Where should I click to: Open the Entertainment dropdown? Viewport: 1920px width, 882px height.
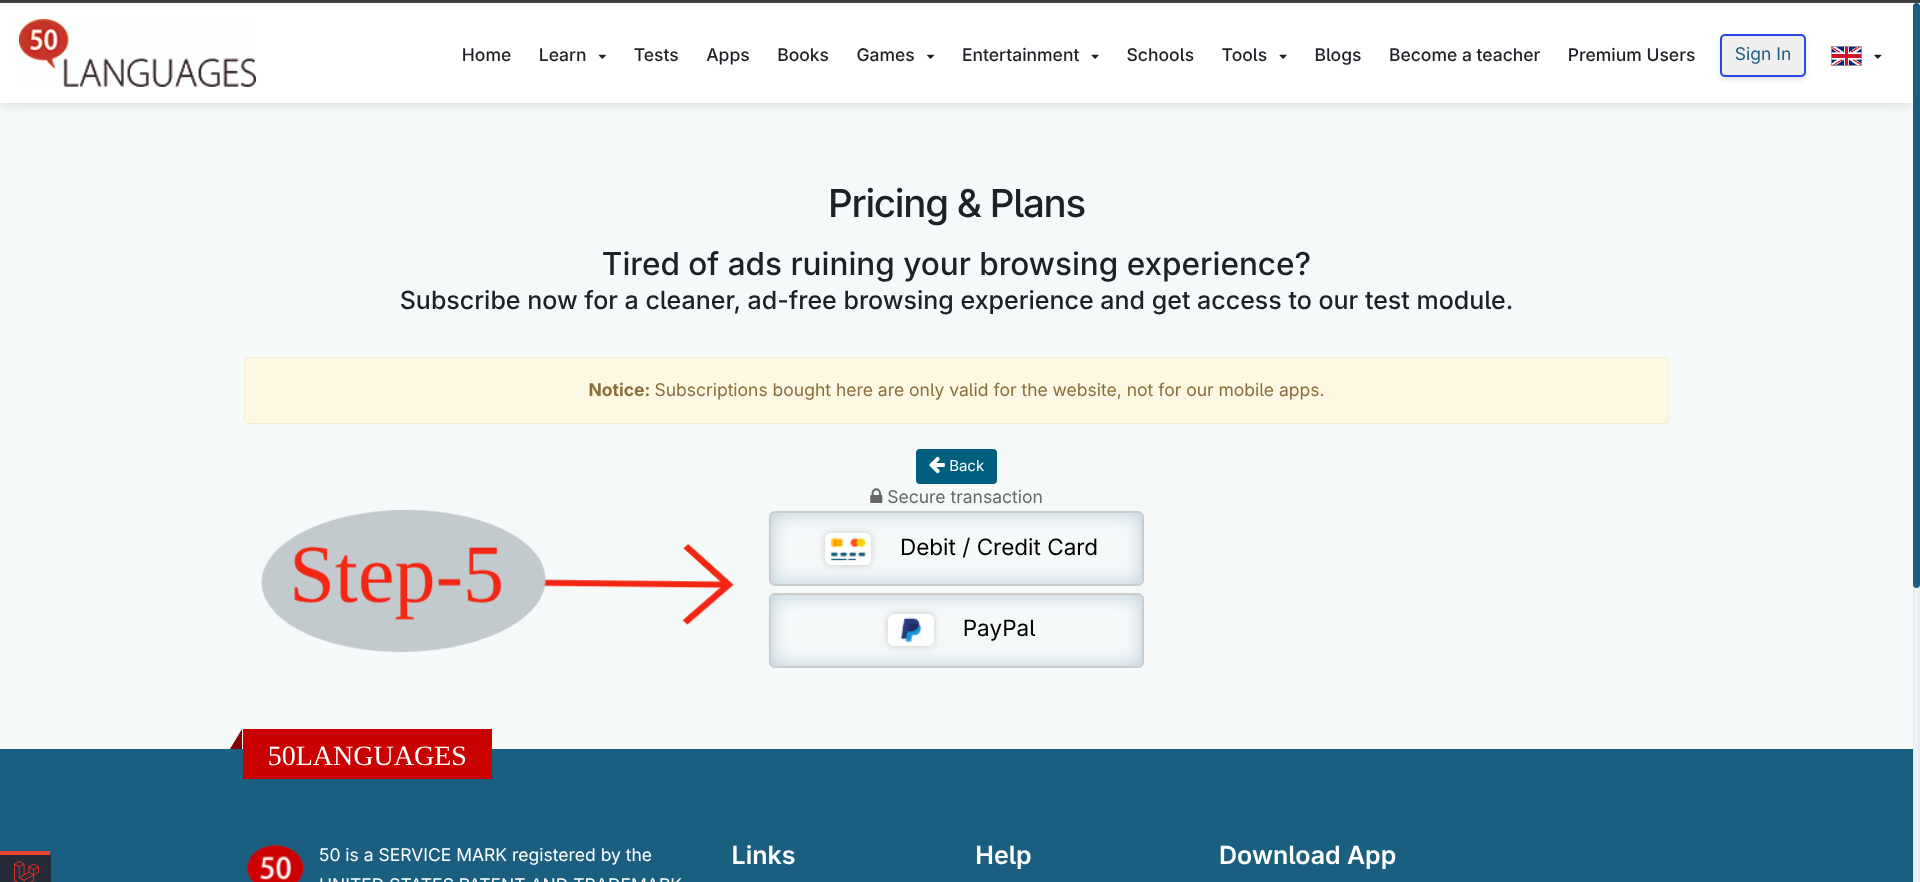coord(1030,55)
